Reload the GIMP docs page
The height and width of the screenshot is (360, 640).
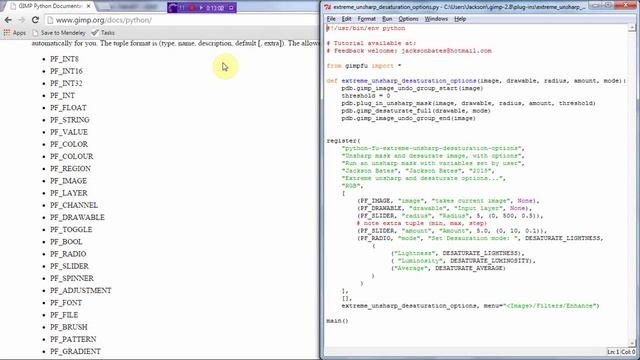36,20
